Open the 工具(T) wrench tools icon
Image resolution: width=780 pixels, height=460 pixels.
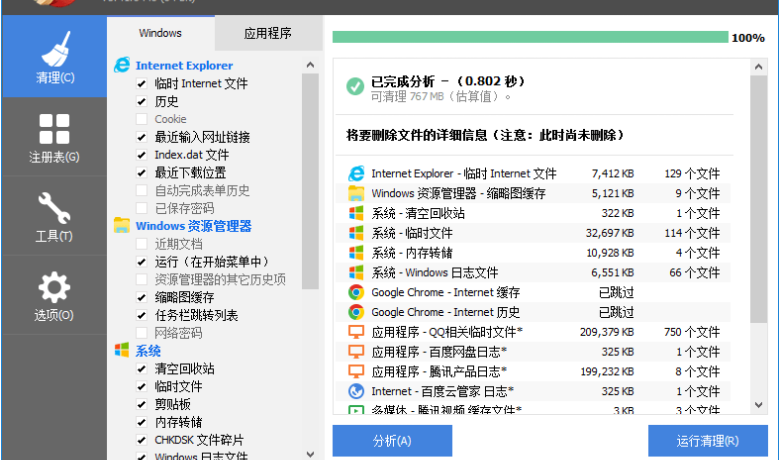point(54,208)
